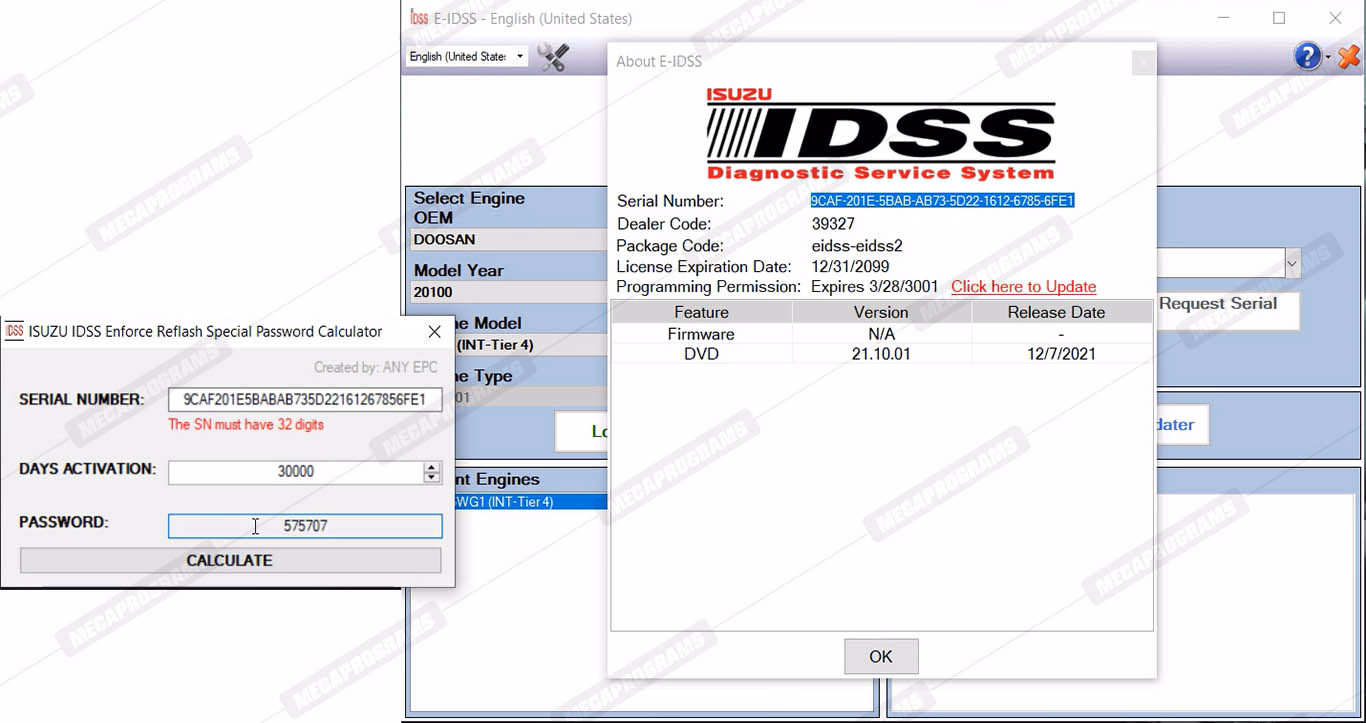Click the Model Year 20100 field
The height and width of the screenshot is (723, 1366).
[509, 293]
